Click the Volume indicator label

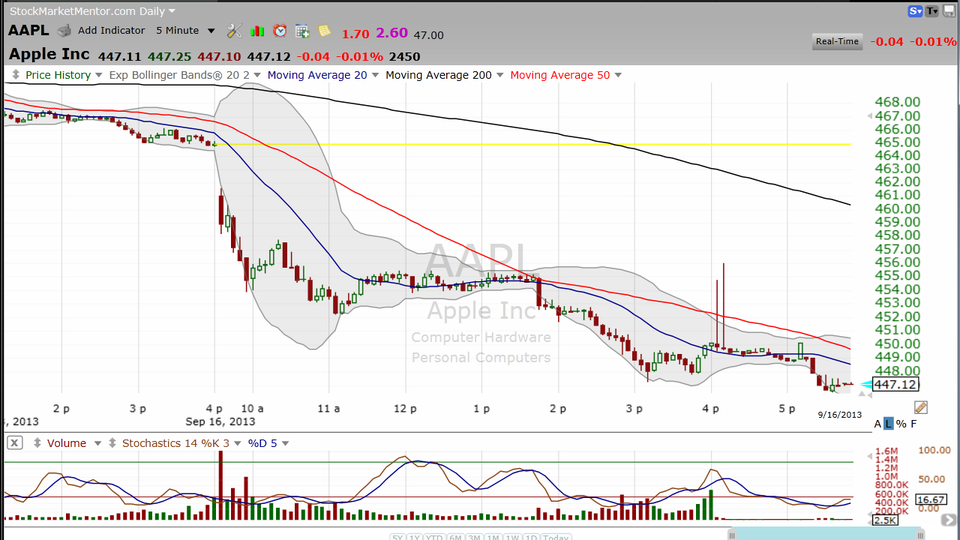click(66, 443)
